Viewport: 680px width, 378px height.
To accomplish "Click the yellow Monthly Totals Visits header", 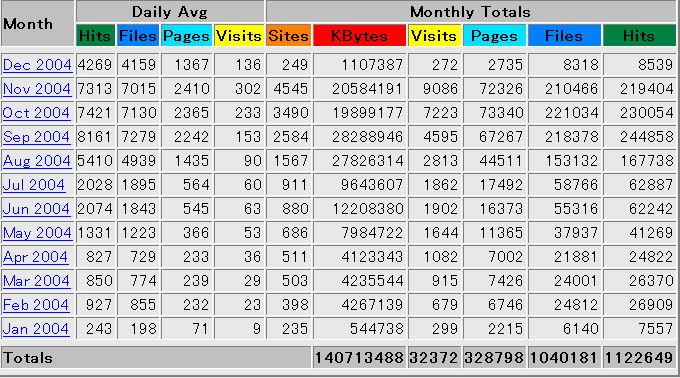I will 435,36.
